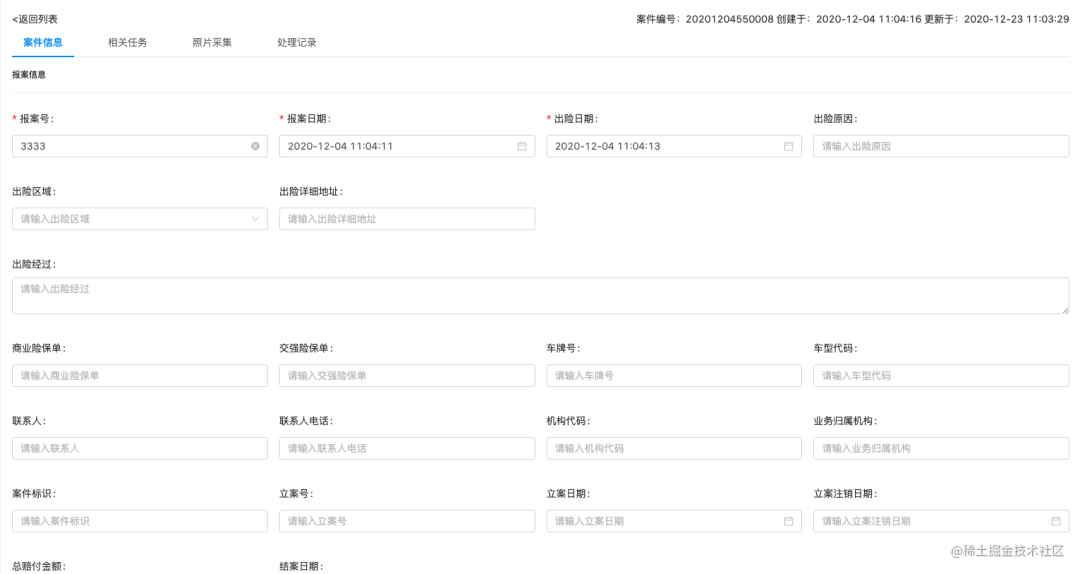The height and width of the screenshot is (574, 1080).
Task: Click the 案件标识 input field
Action: coord(140,521)
